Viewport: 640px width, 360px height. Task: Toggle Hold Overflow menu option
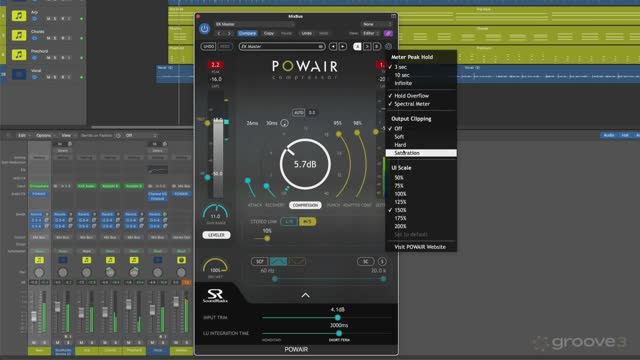(411, 96)
